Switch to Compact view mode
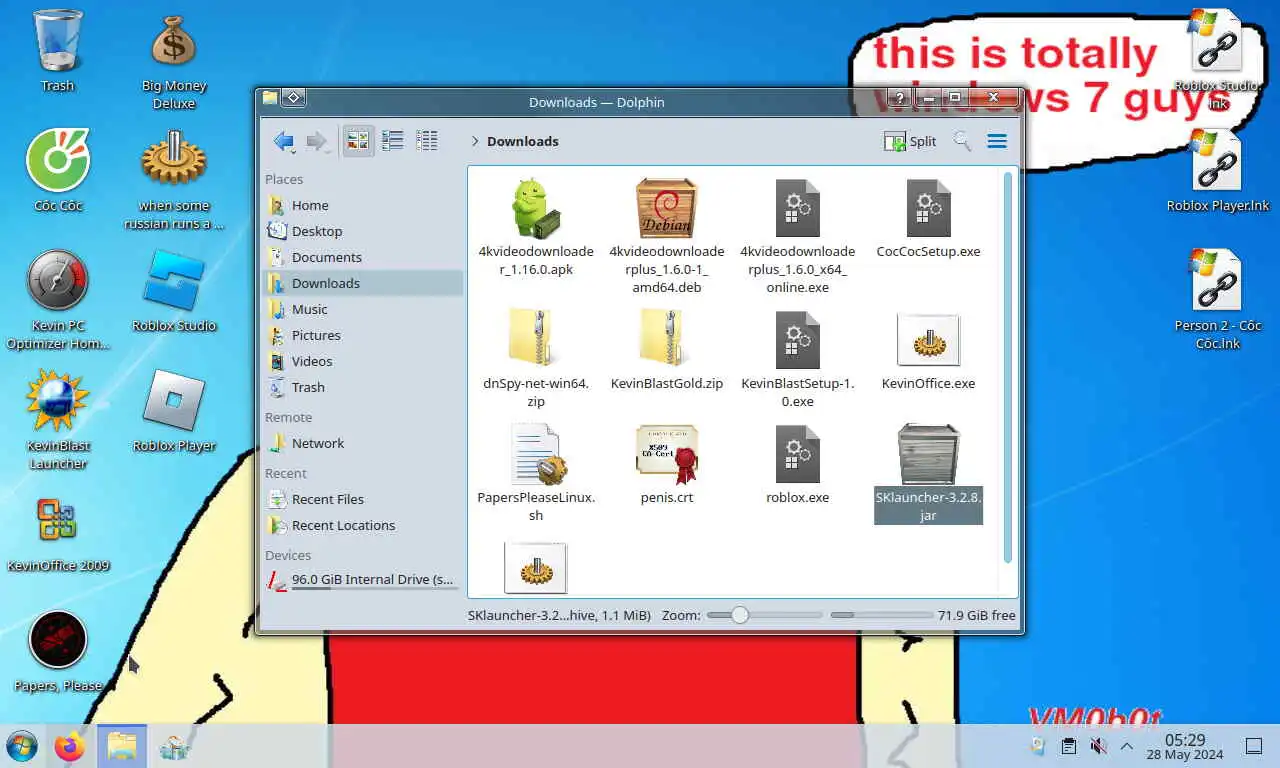Screen dimensions: 1280x768 pos(393,141)
